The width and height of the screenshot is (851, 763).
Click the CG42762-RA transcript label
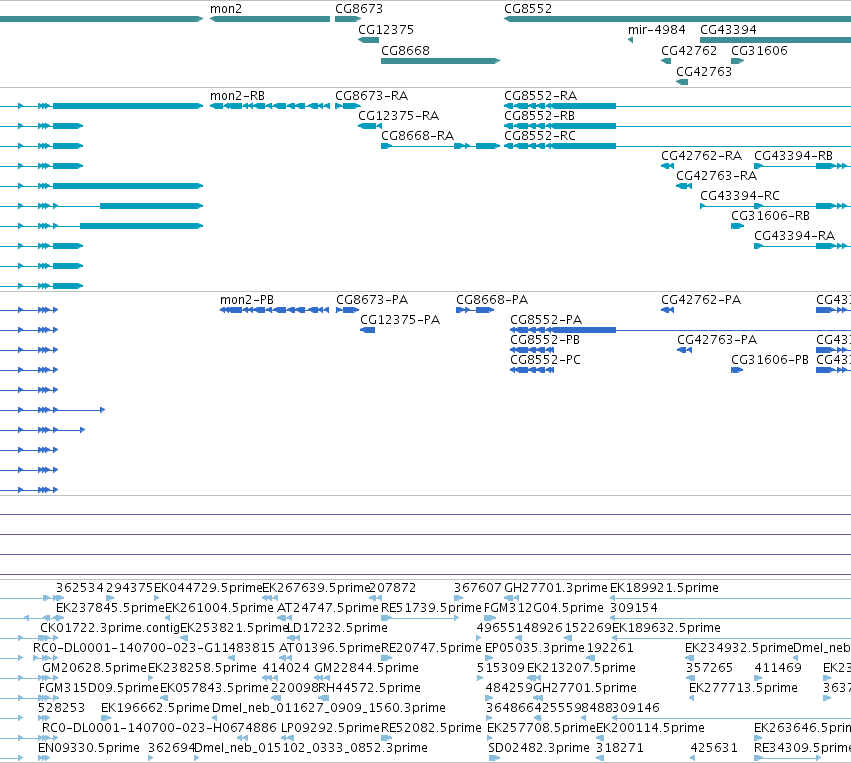701,156
